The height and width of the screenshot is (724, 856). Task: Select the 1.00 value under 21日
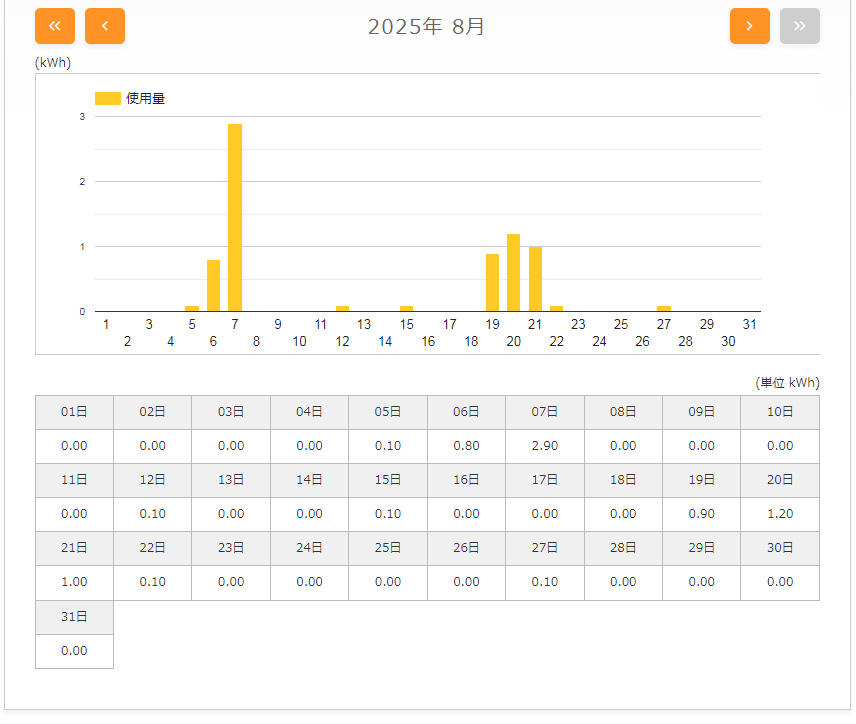tap(74, 582)
